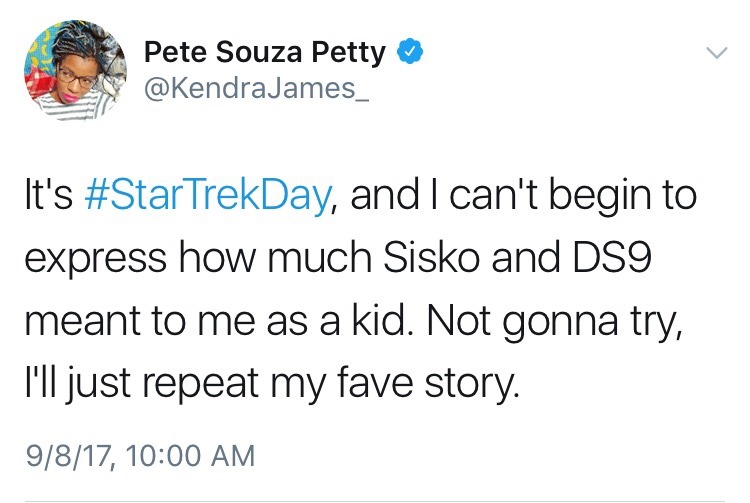Click the word "It's" starting the tweet
The height and width of the screenshot is (503, 750).
(x=46, y=196)
